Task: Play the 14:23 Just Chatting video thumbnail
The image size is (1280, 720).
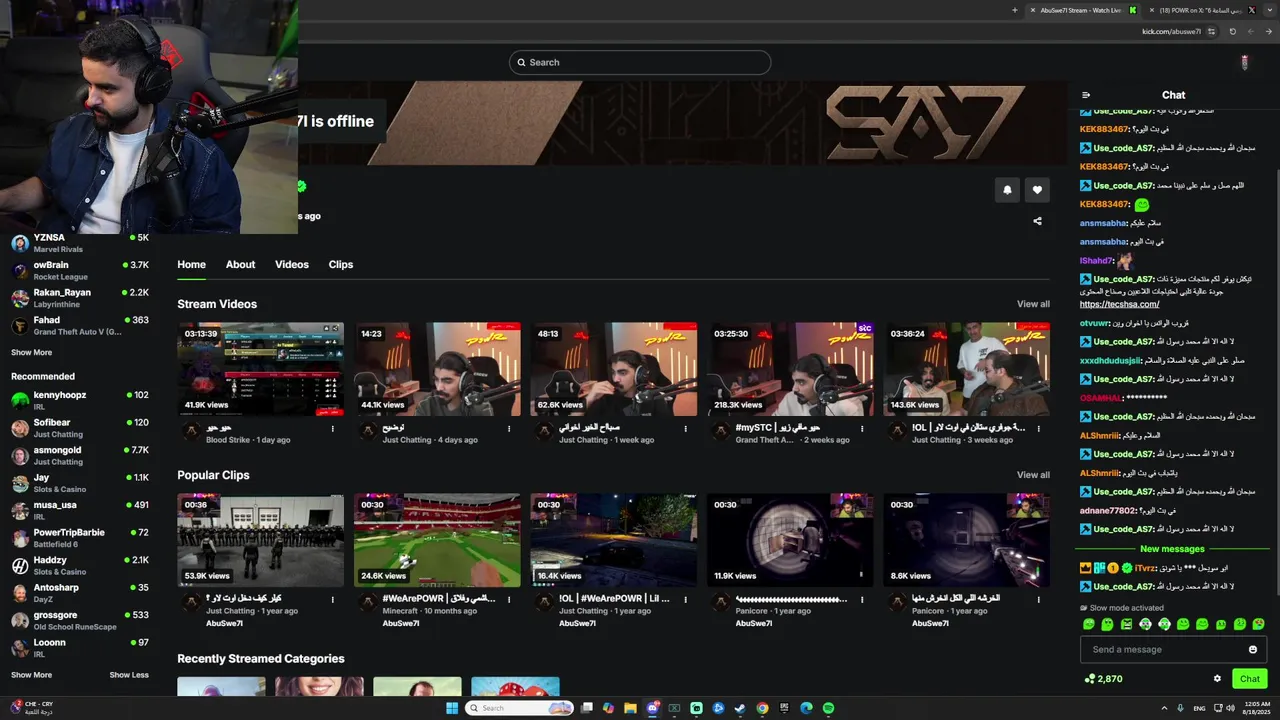Action: point(437,369)
